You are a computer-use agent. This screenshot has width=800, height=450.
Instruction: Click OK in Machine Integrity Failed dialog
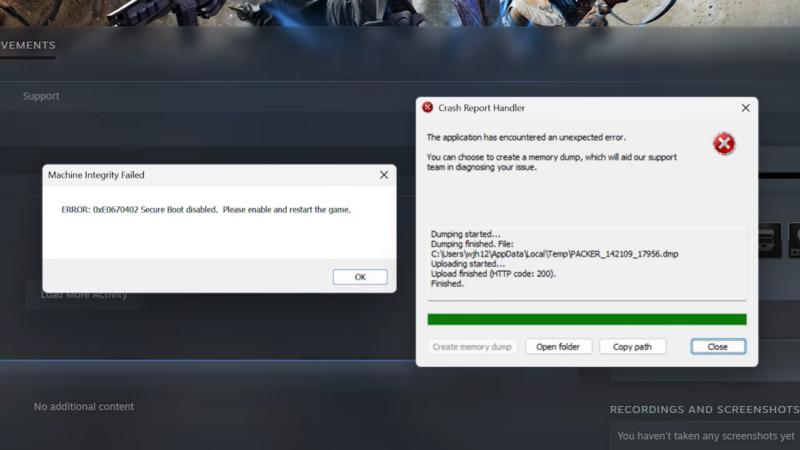[x=360, y=277]
